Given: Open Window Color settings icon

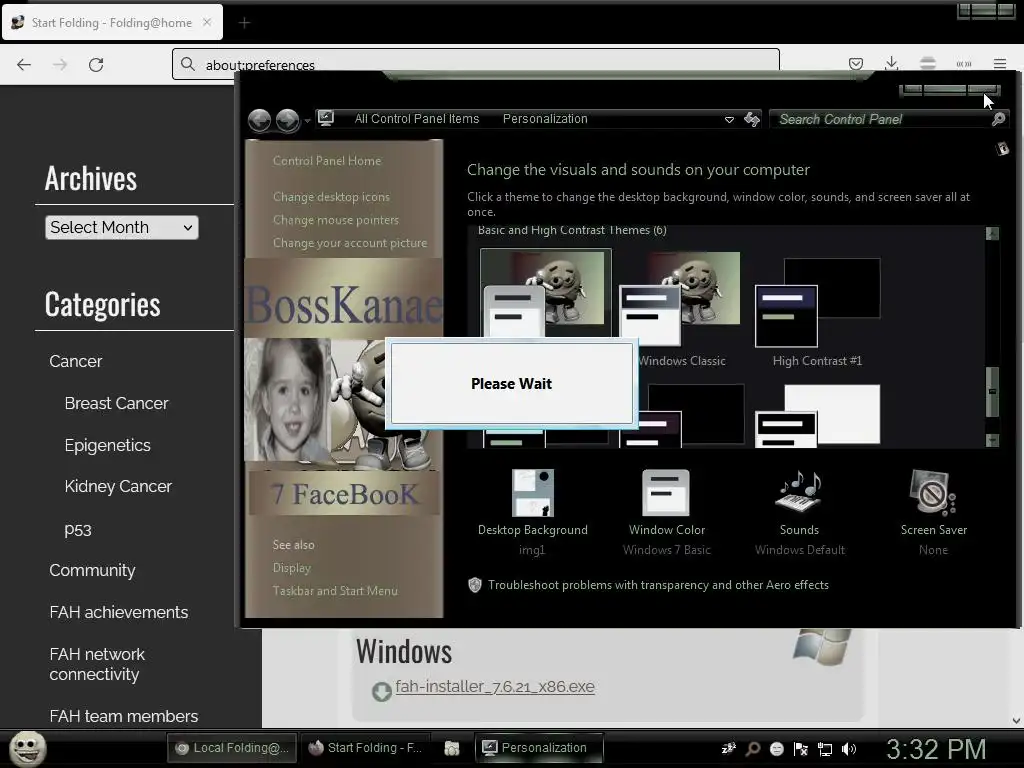Looking at the screenshot, I should coord(666,493).
